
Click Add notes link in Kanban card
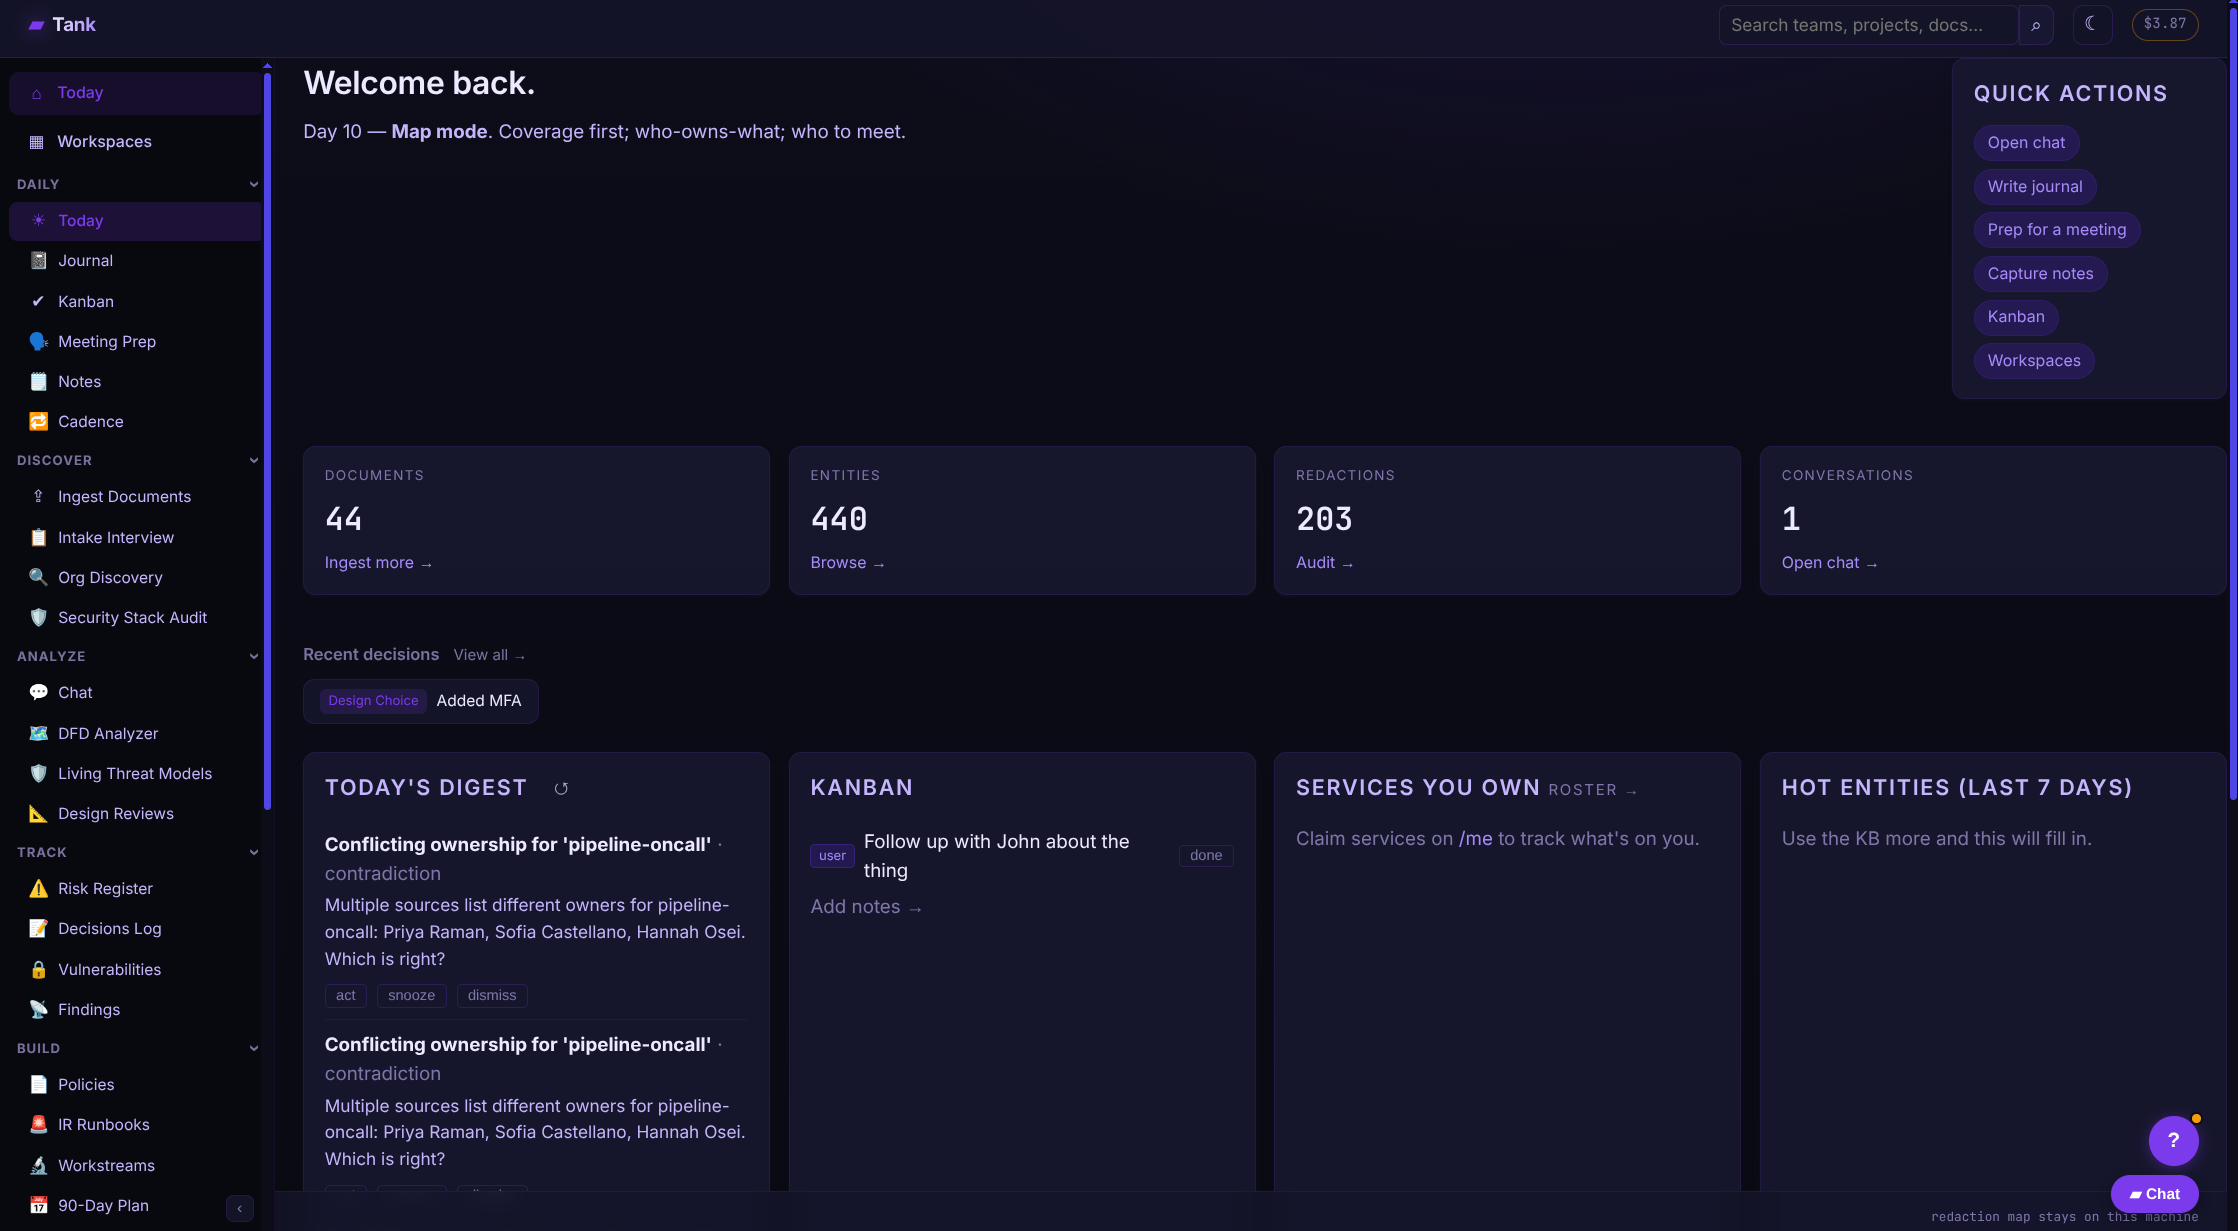click(866, 907)
